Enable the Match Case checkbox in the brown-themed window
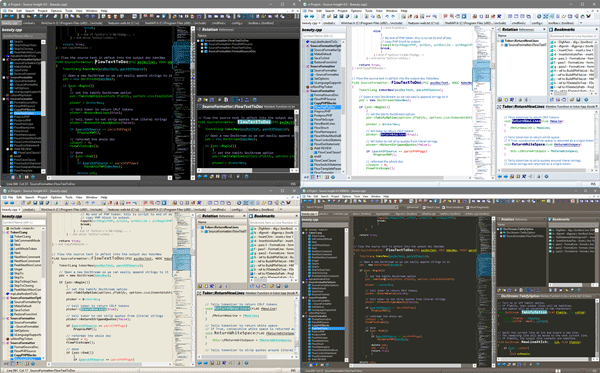This screenshot has height=373, width=600. [424, 207]
